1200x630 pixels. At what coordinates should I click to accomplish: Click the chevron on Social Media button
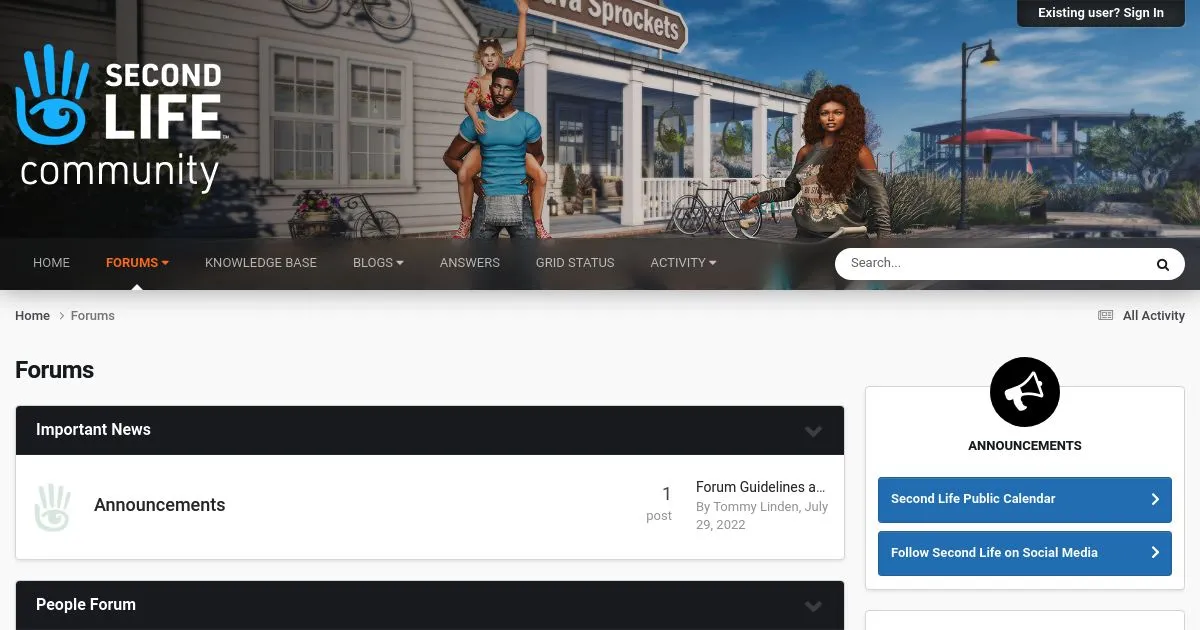(x=1155, y=553)
